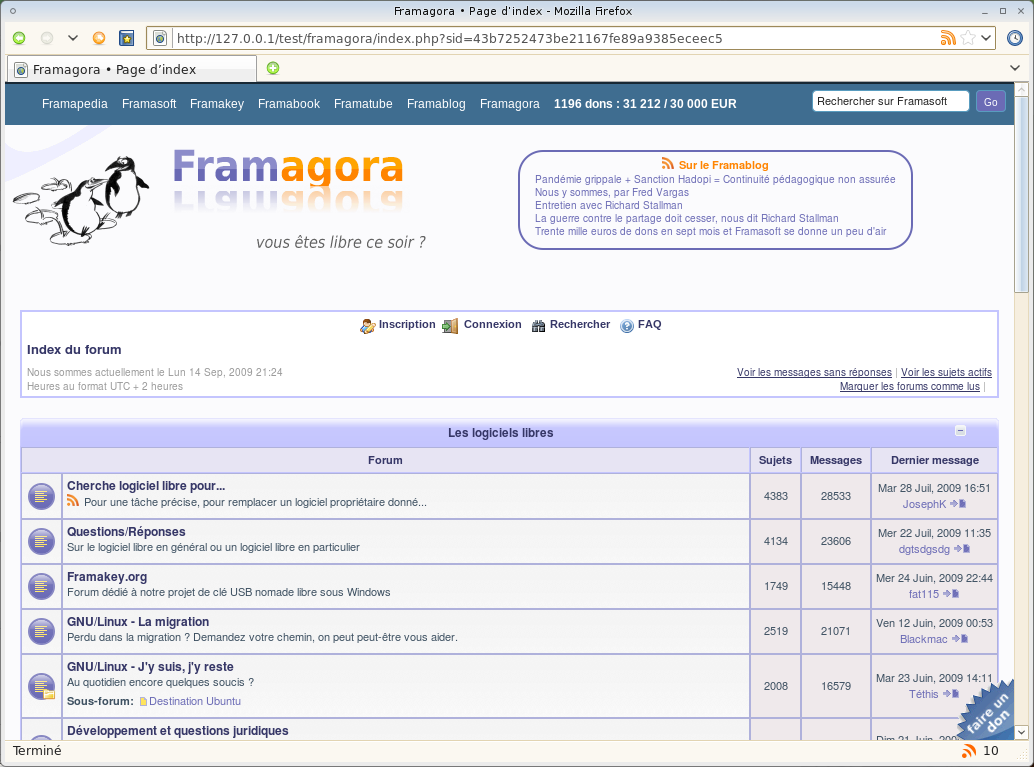Select the Framagora Page d'index tab

(x=131, y=69)
